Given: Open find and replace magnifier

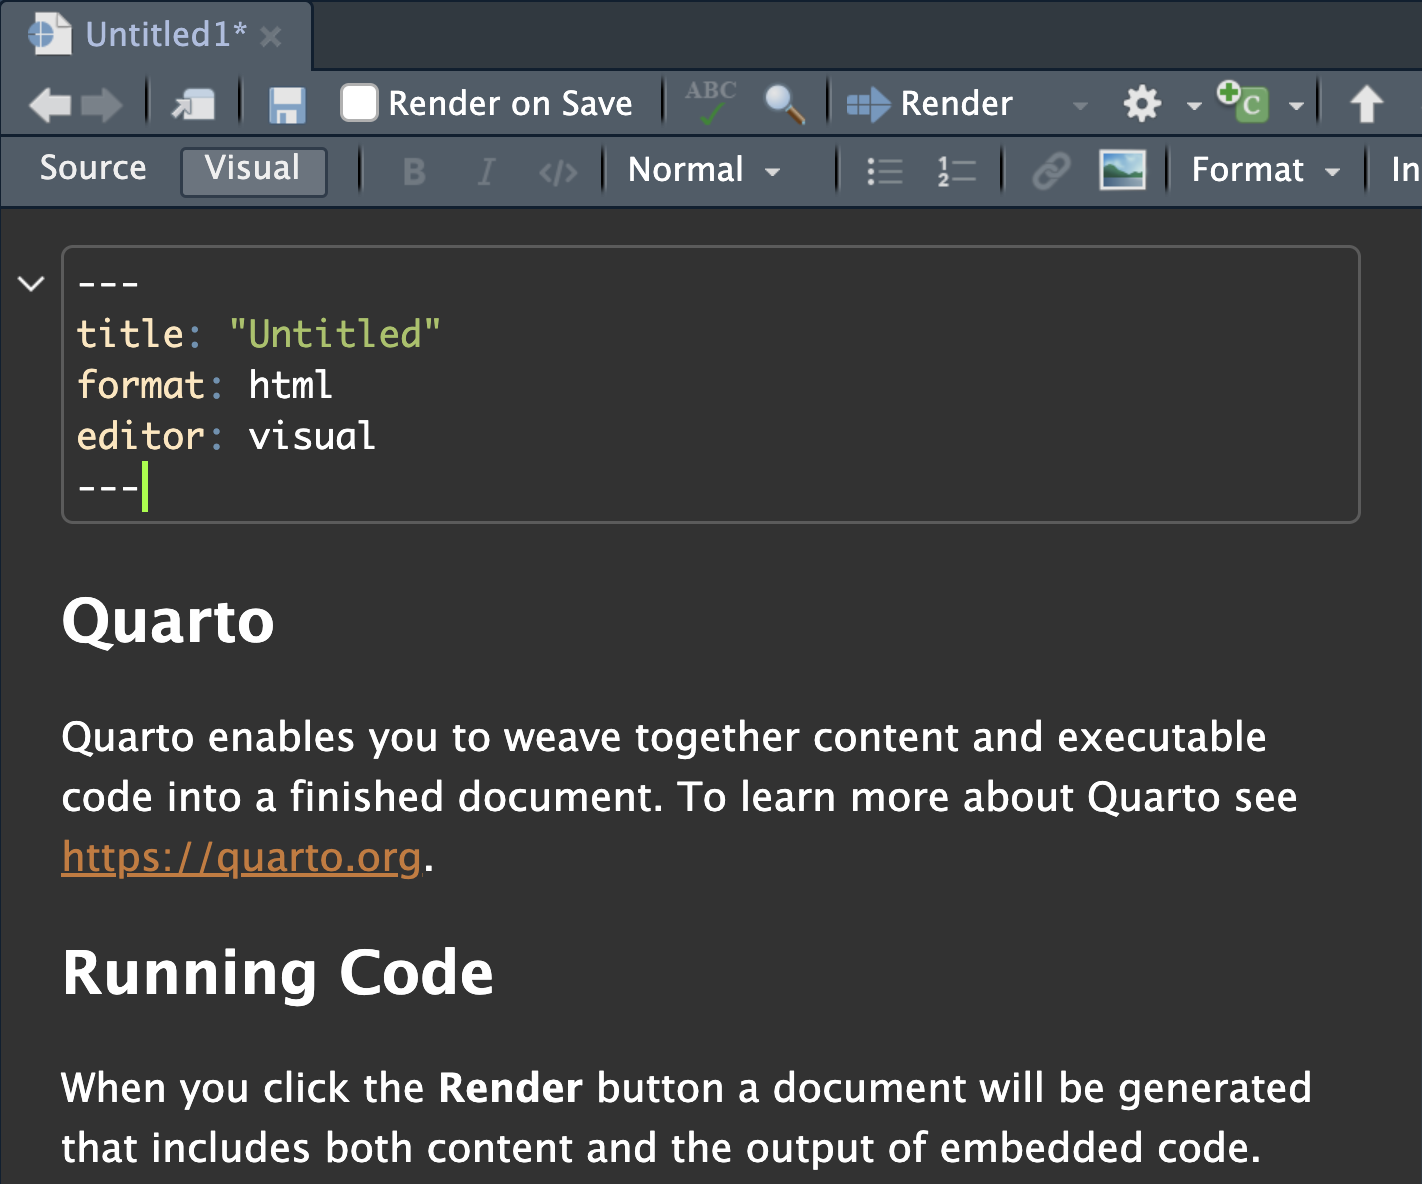Looking at the screenshot, I should point(784,103).
